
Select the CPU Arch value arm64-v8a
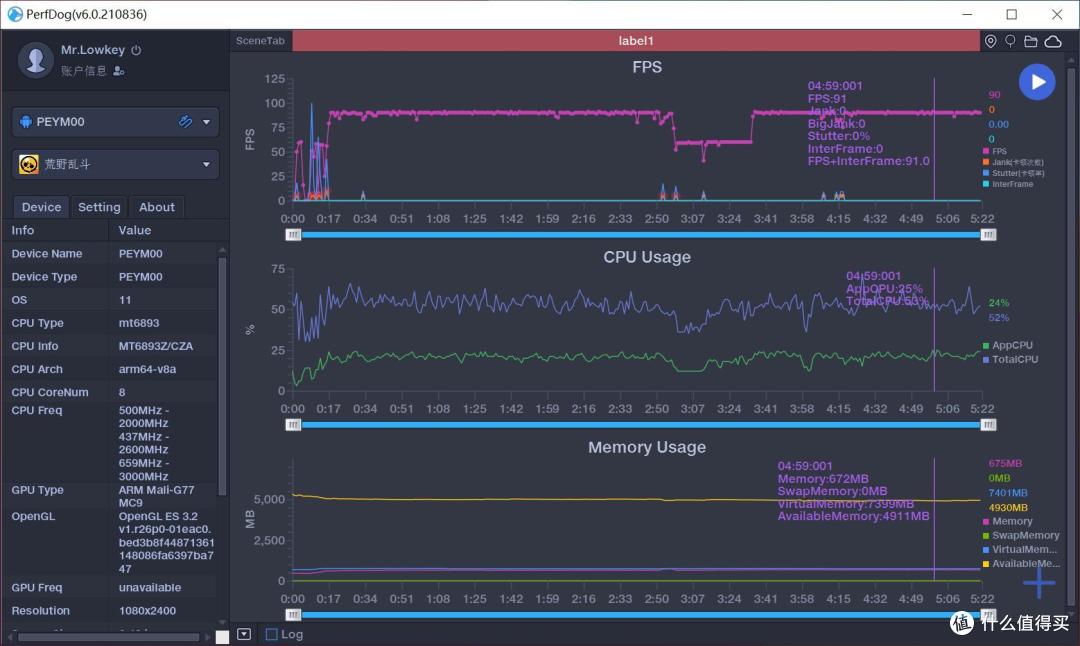click(147, 369)
